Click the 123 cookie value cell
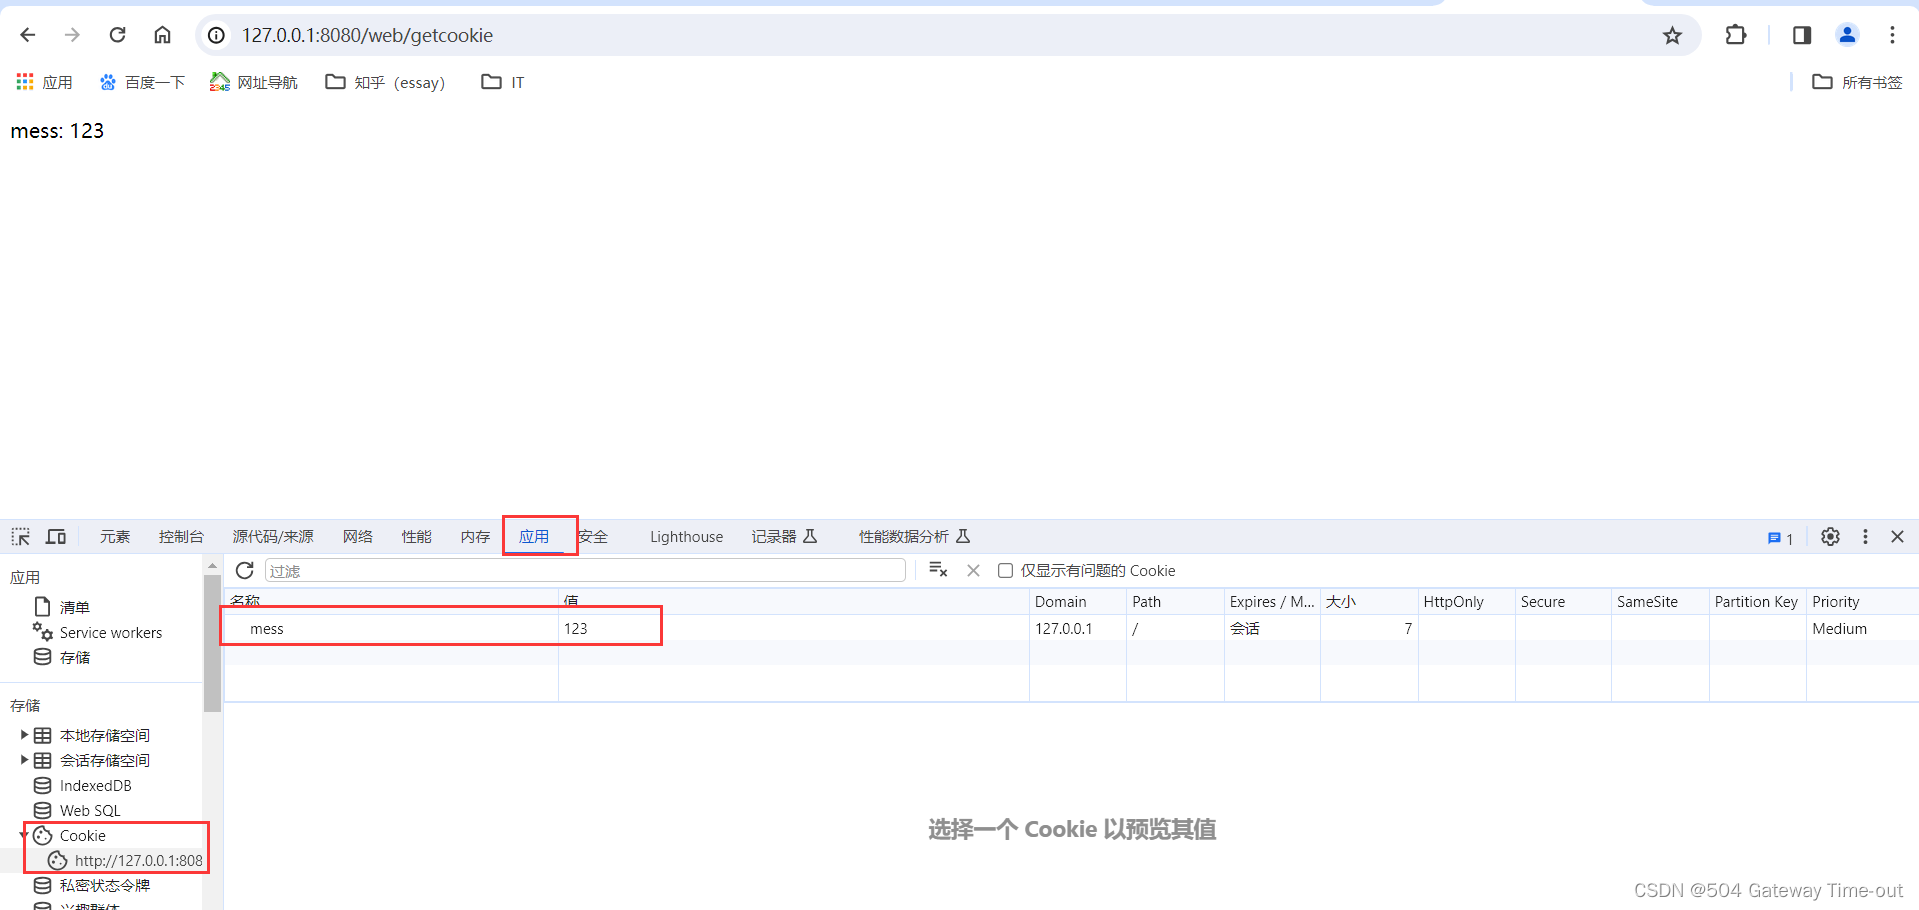Image resolution: width=1919 pixels, height=910 pixels. pos(794,628)
